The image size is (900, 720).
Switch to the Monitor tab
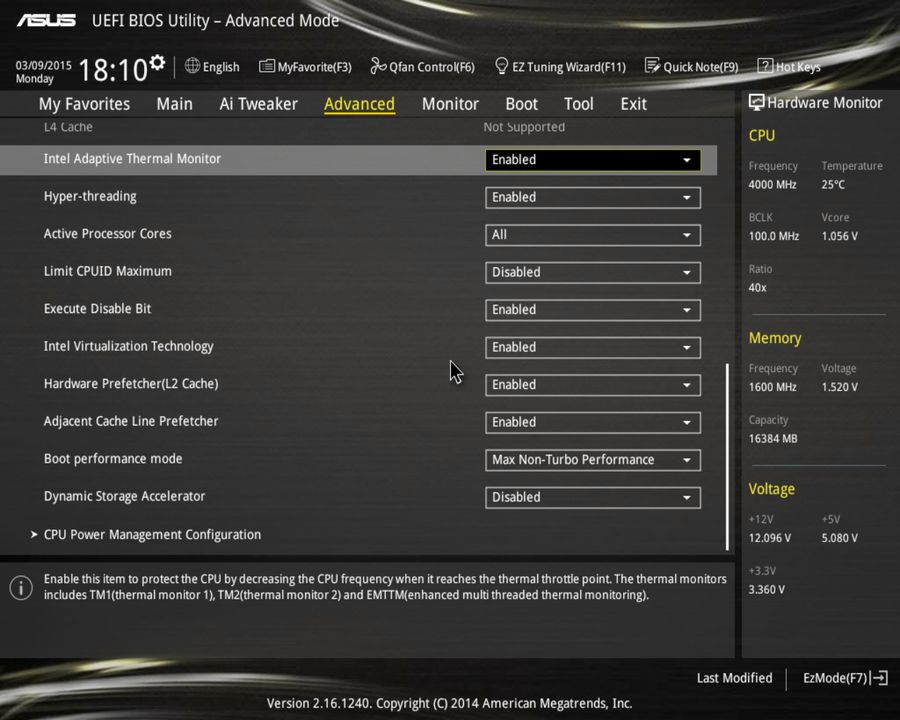[x=450, y=103]
